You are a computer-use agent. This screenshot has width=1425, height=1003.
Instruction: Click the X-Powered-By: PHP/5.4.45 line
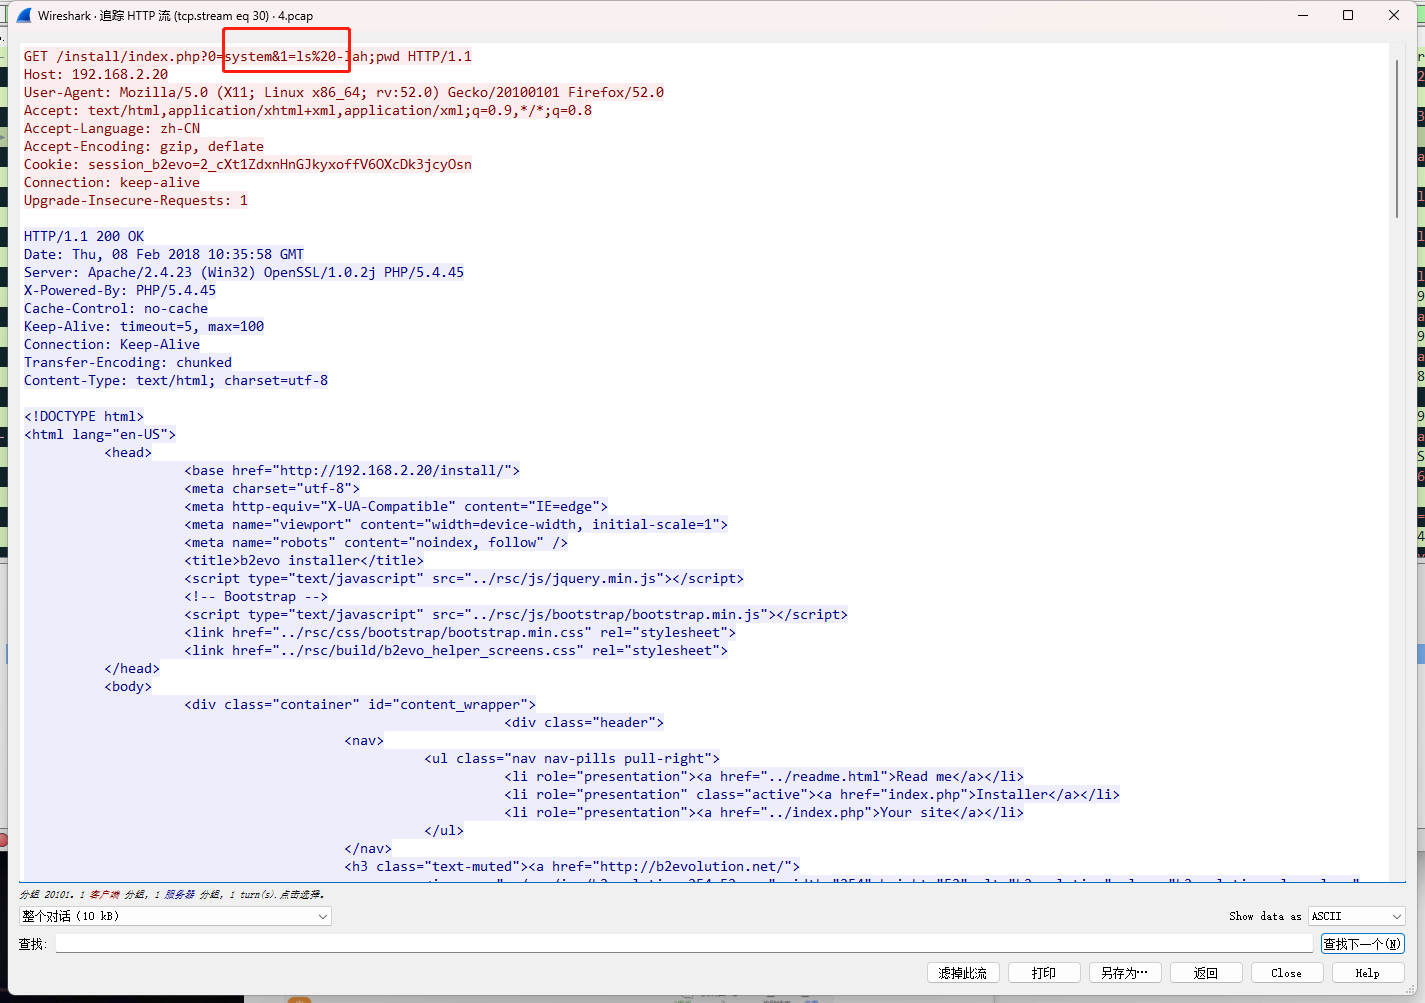(120, 290)
